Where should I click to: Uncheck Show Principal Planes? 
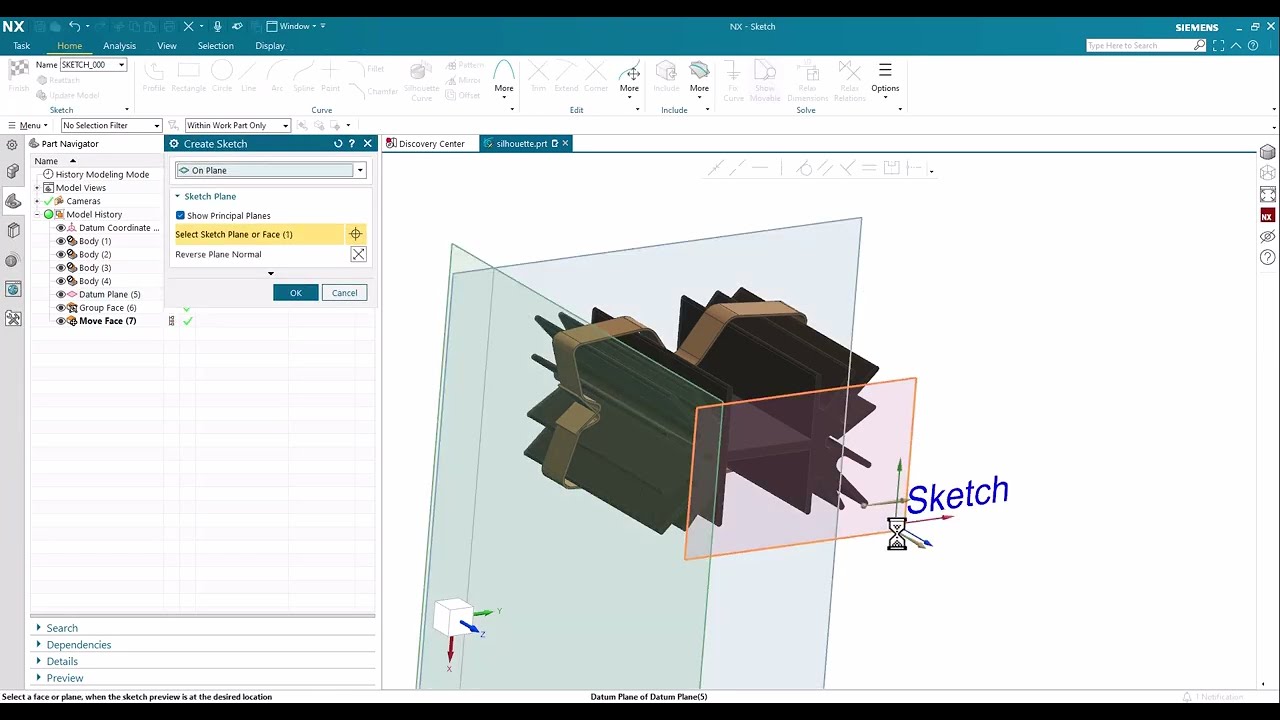[x=180, y=216]
